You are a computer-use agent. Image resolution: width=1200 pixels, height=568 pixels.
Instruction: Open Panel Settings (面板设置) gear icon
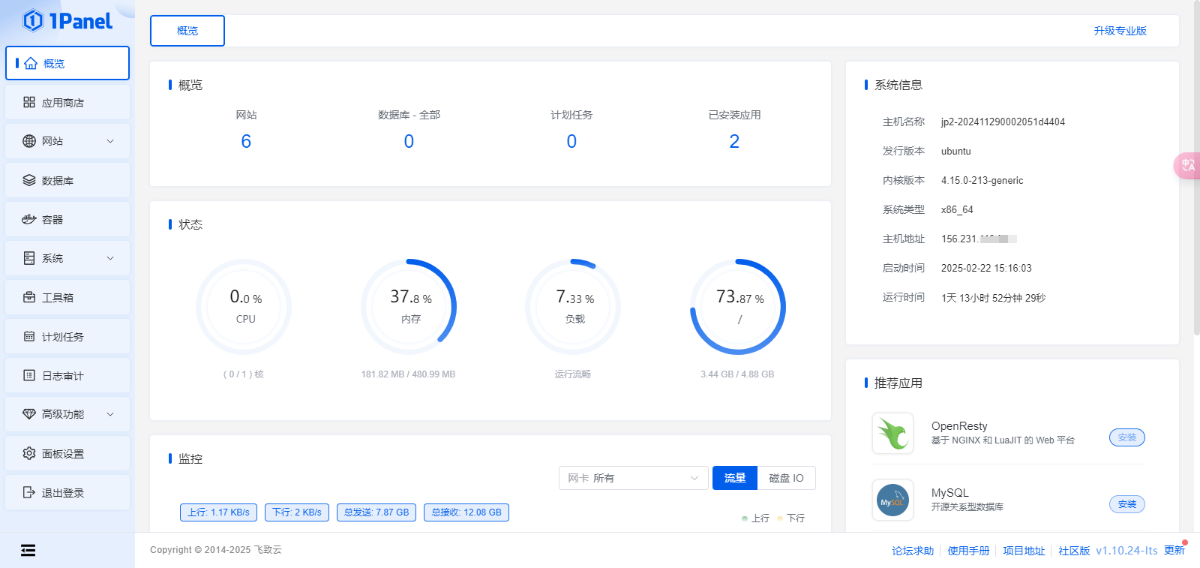[29, 453]
